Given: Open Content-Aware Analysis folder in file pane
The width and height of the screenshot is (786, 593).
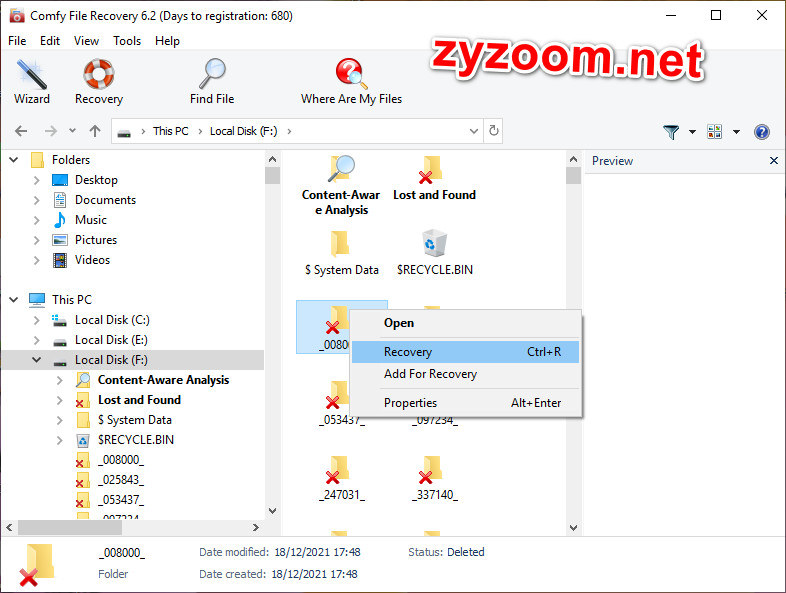Looking at the screenshot, I should coord(341,185).
